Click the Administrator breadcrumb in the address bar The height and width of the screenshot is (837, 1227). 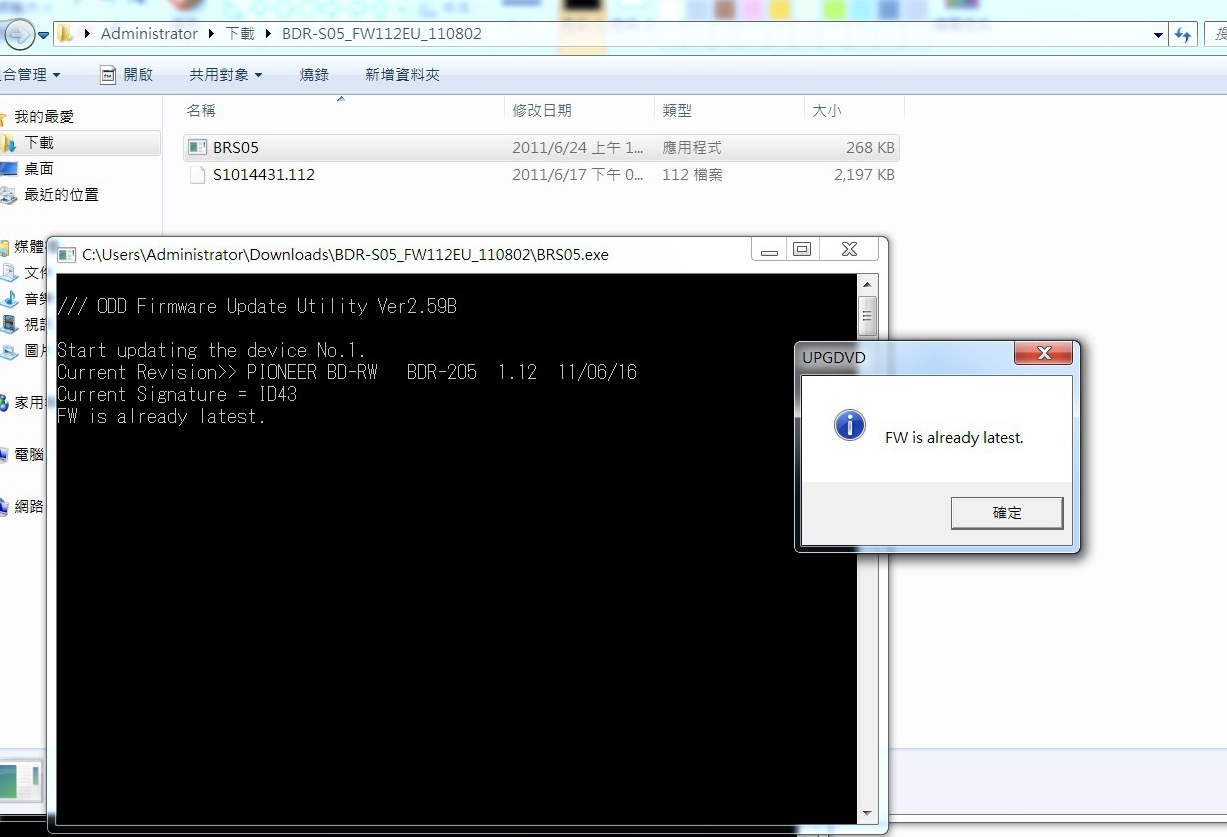149,33
